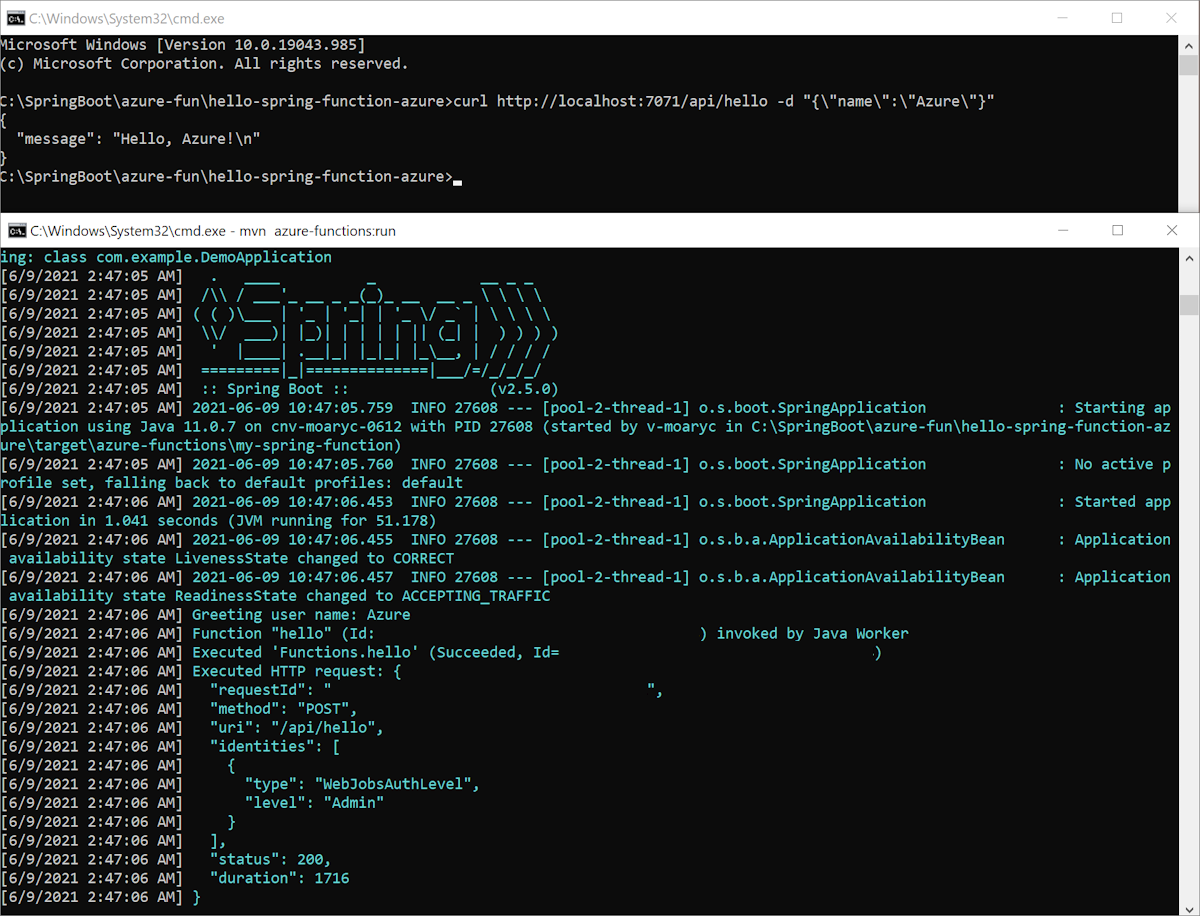Open the system menu via the top cmd.exe icon

[14, 18]
